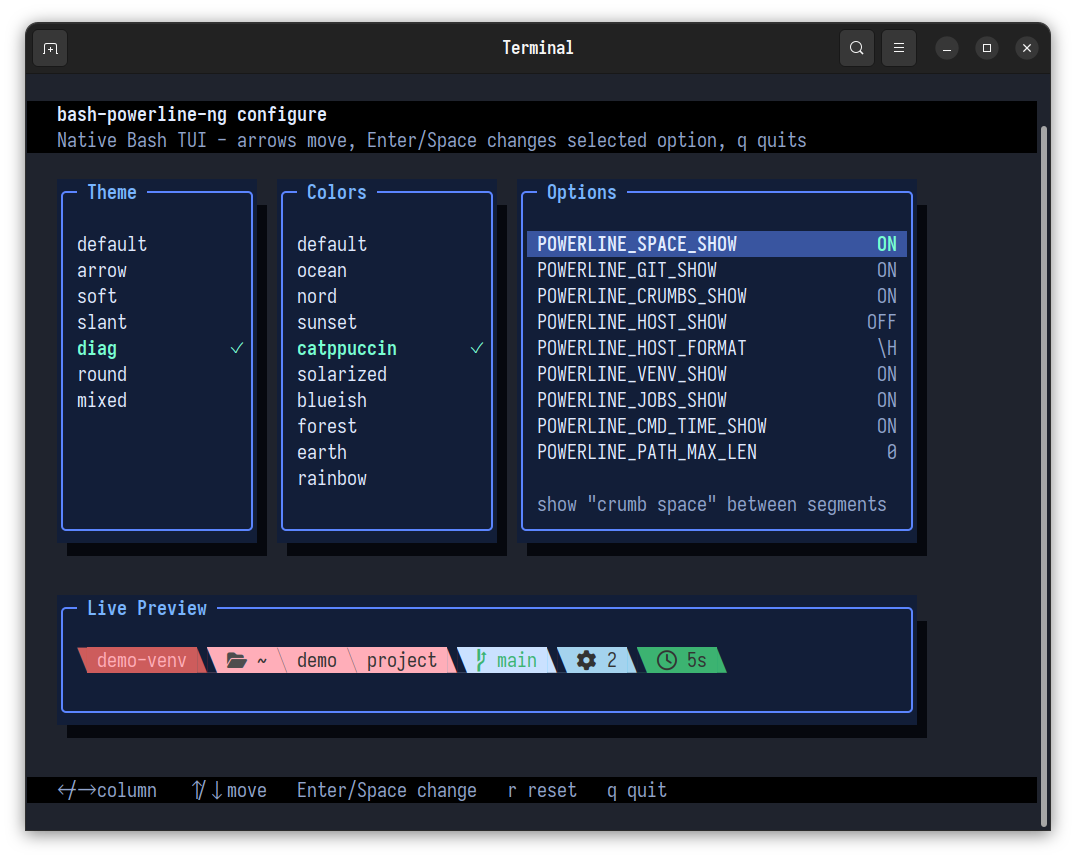Click the move navigation footer hint
Image resolution: width=1076 pixels, height=859 pixels.
pyautogui.click(x=229, y=790)
